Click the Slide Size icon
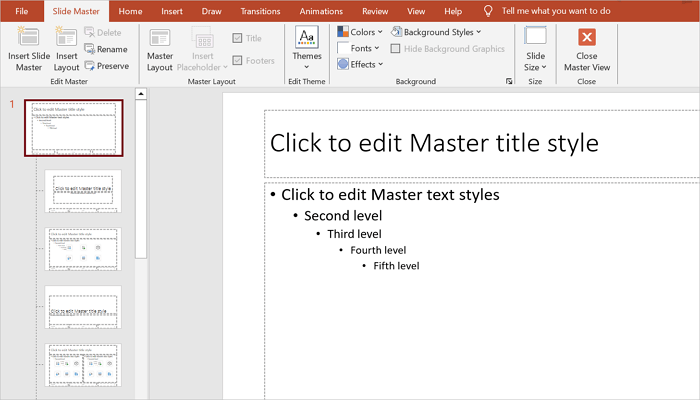The width and height of the screenshot is (700, 400). [x=535, y=36]
